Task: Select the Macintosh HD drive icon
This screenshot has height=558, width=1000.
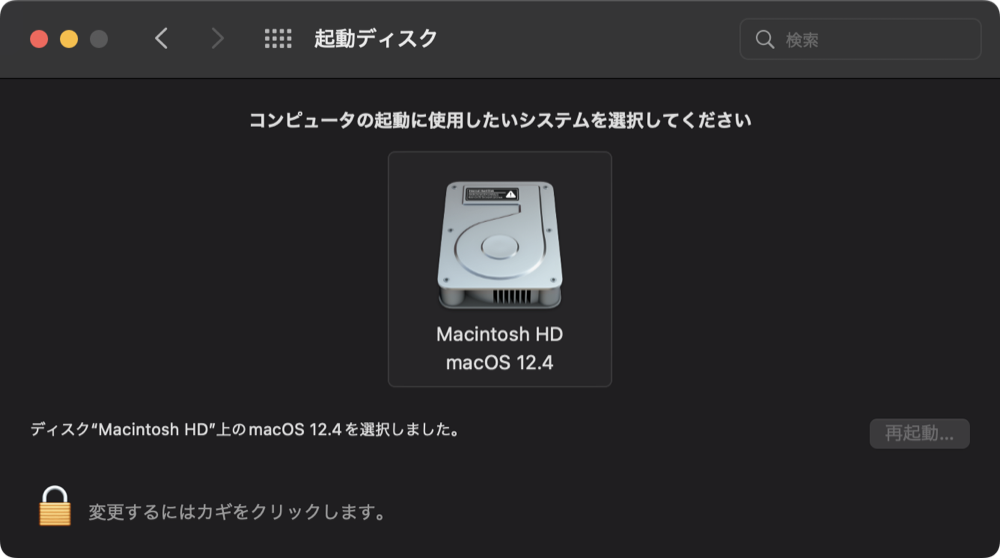Action: [499, 244]
